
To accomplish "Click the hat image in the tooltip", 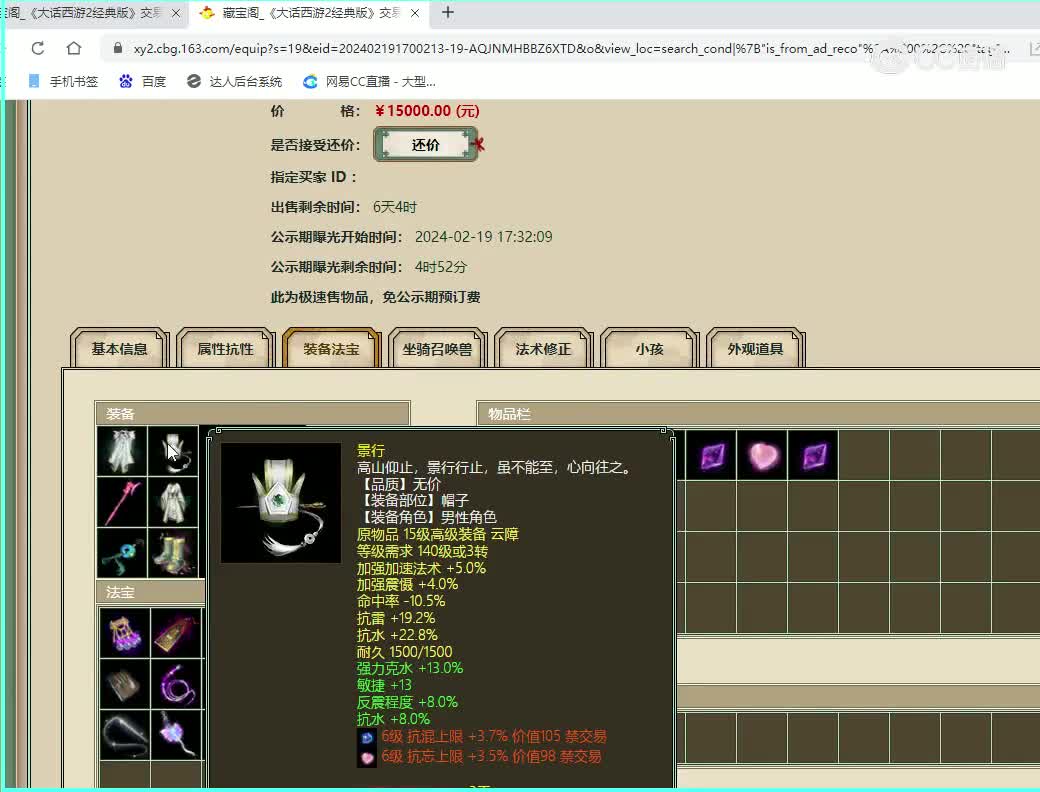I will click(x=281, y=503).
